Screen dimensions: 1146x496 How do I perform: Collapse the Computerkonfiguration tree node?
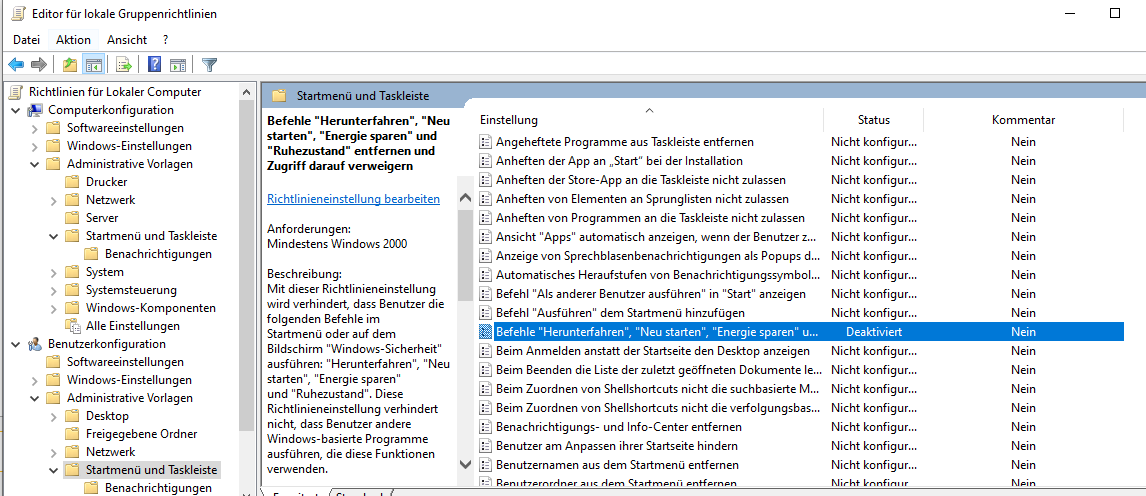15,110
